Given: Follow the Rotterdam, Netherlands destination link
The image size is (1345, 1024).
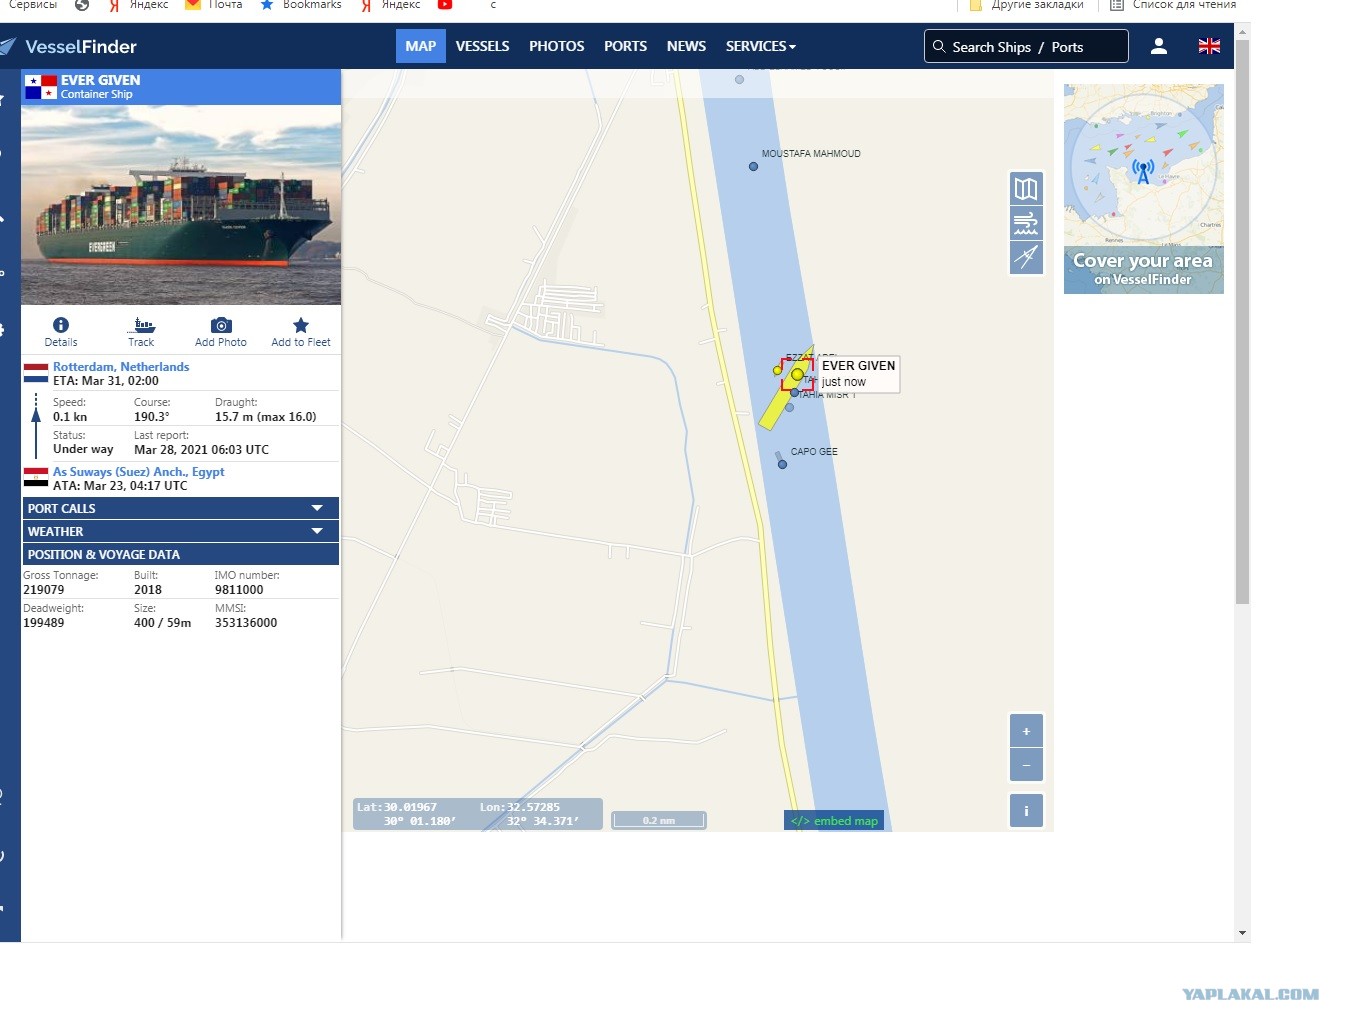Looking at the screenshot, I should pyautogui.click(x=121, y=367).
